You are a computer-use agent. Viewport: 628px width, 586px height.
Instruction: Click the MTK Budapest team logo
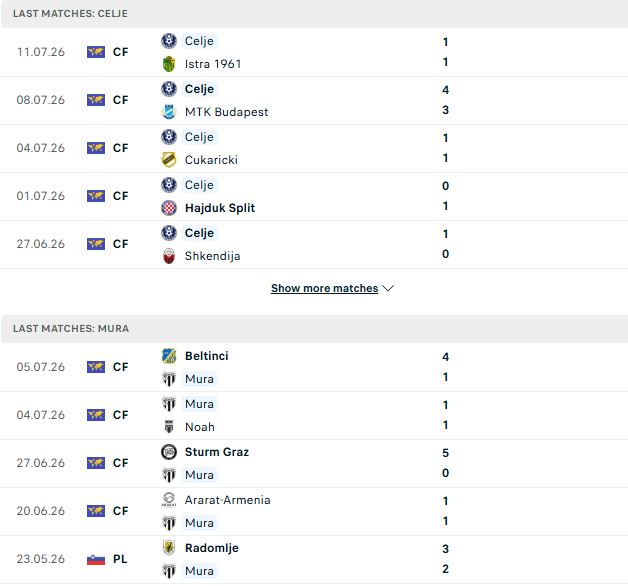tap(169, 112)
